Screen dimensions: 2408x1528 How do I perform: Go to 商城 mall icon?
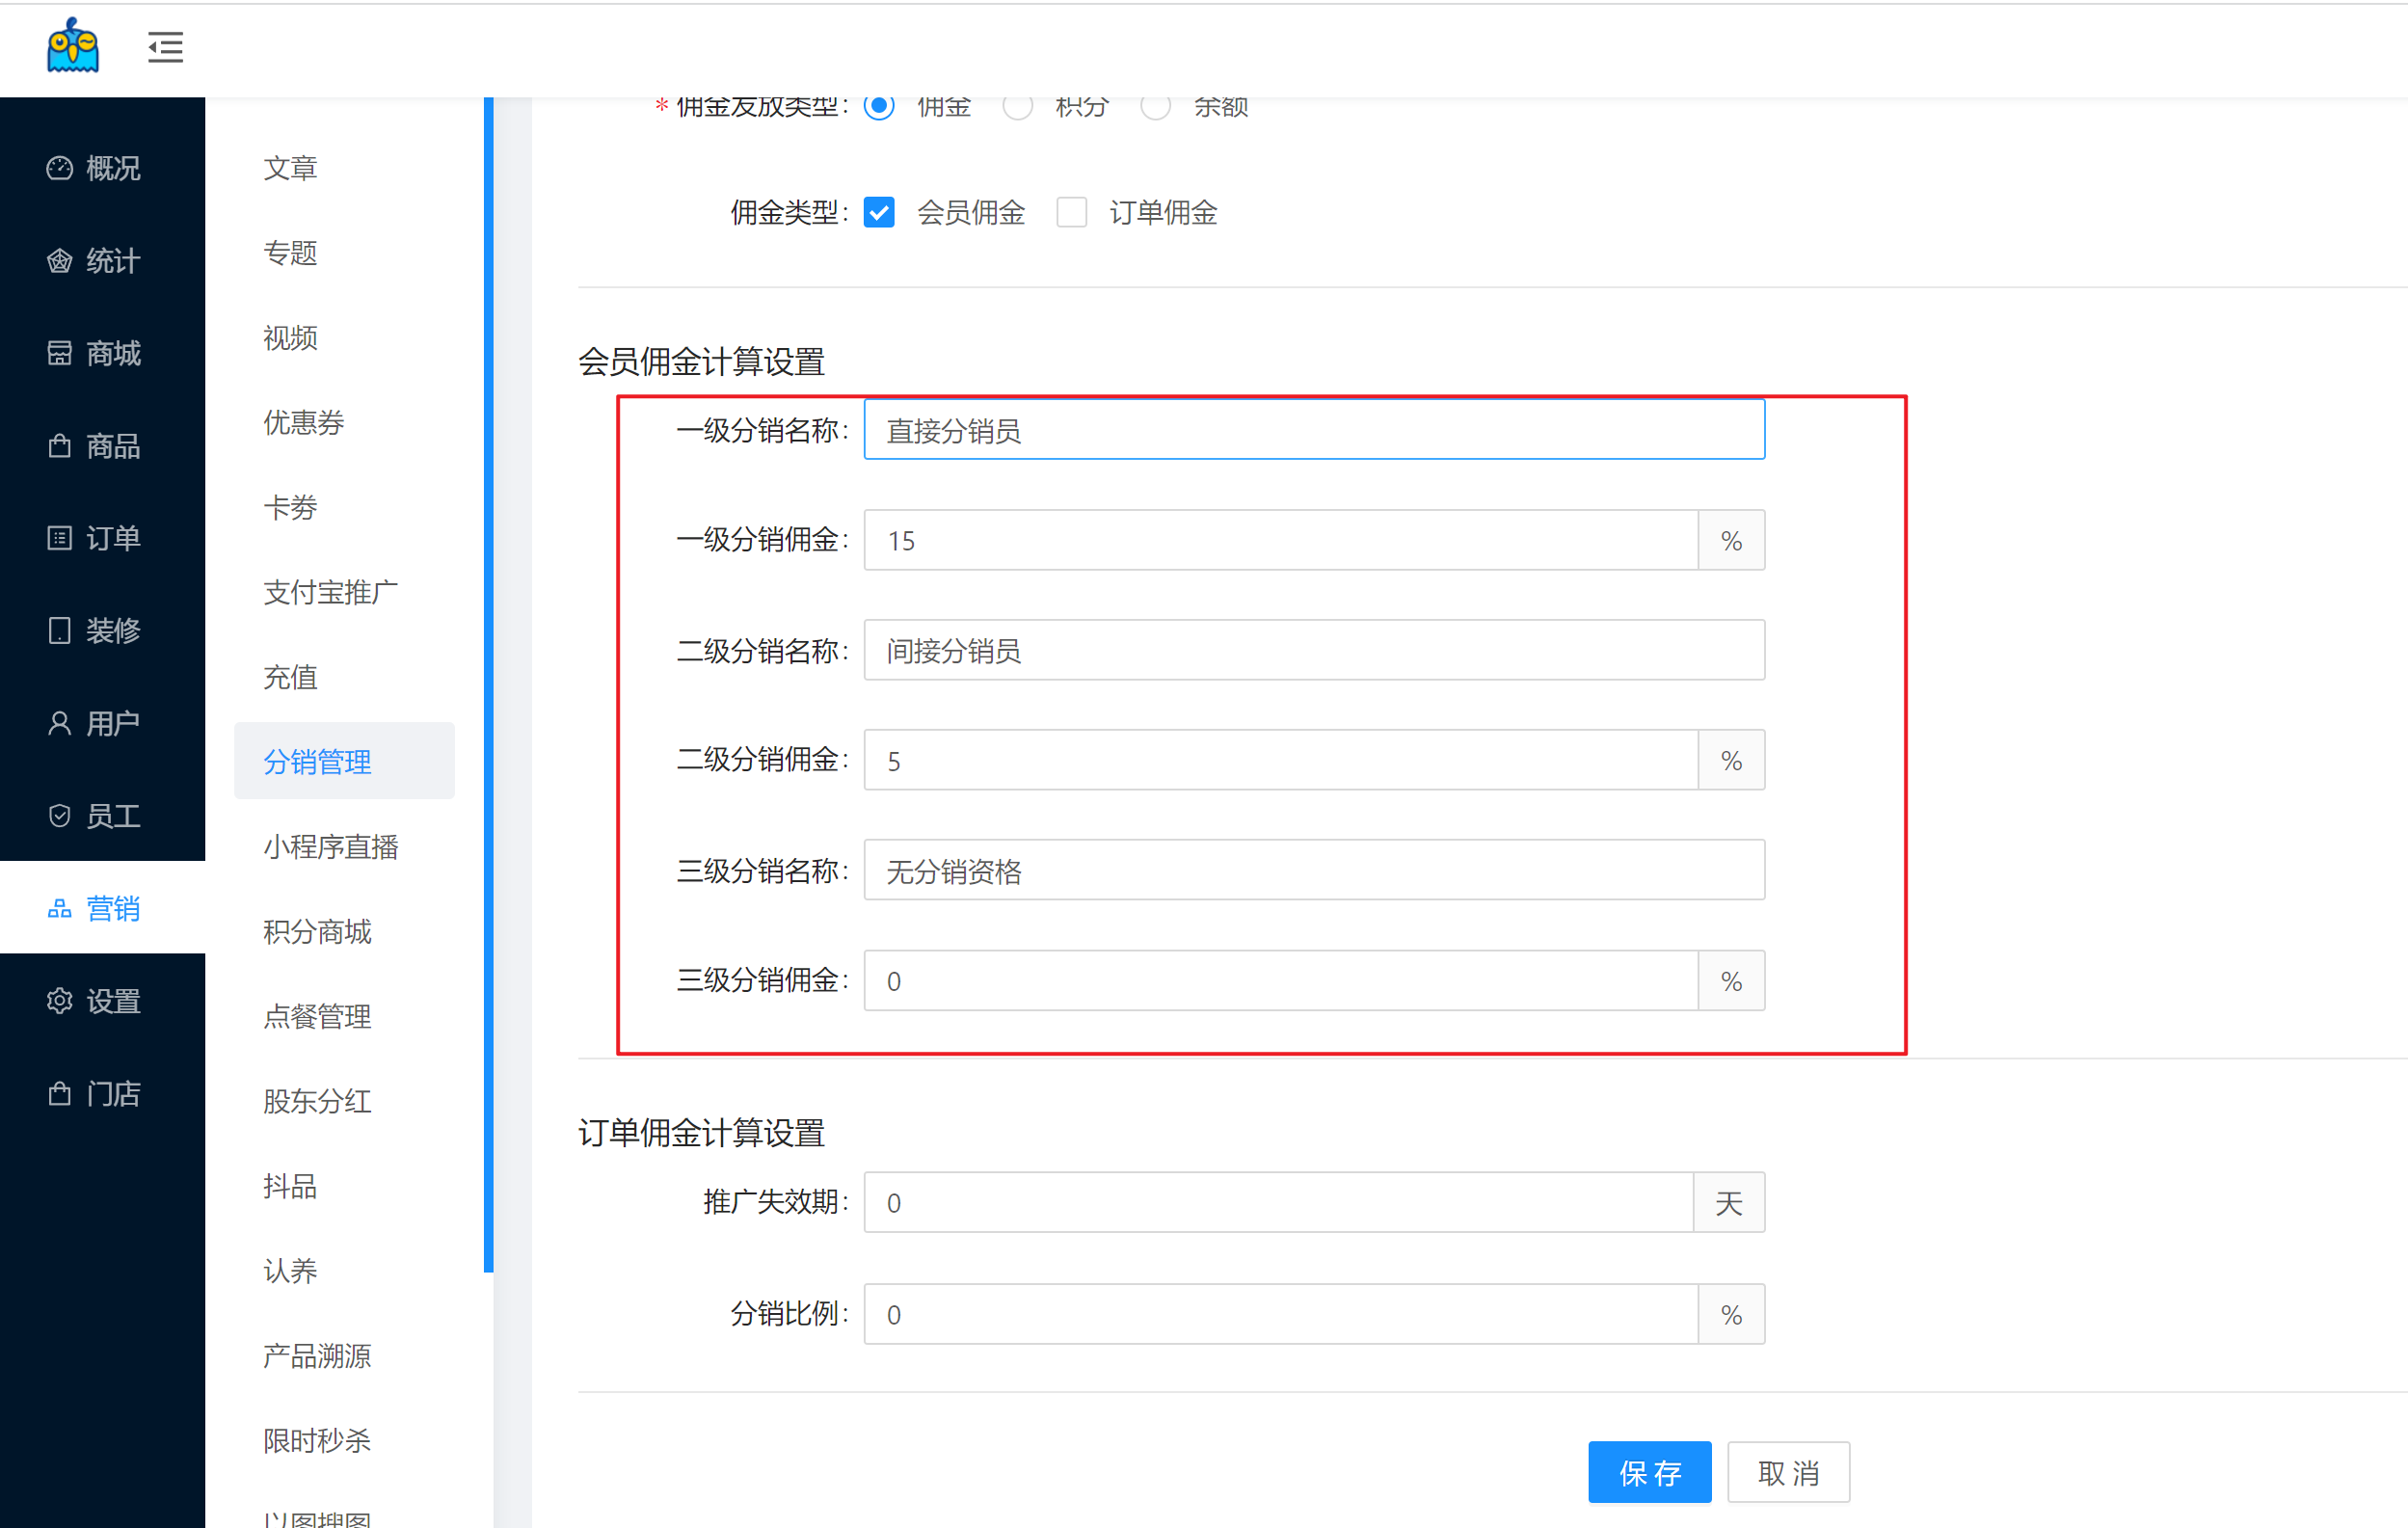(x=60, y=353)
